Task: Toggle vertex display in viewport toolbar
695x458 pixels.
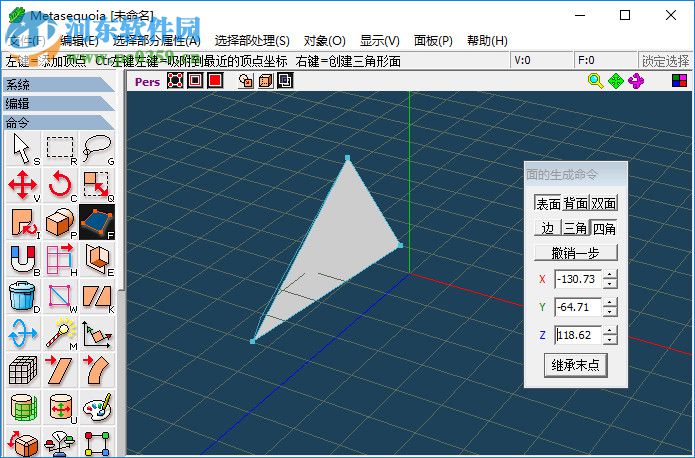Action: [x=175, y=80]
